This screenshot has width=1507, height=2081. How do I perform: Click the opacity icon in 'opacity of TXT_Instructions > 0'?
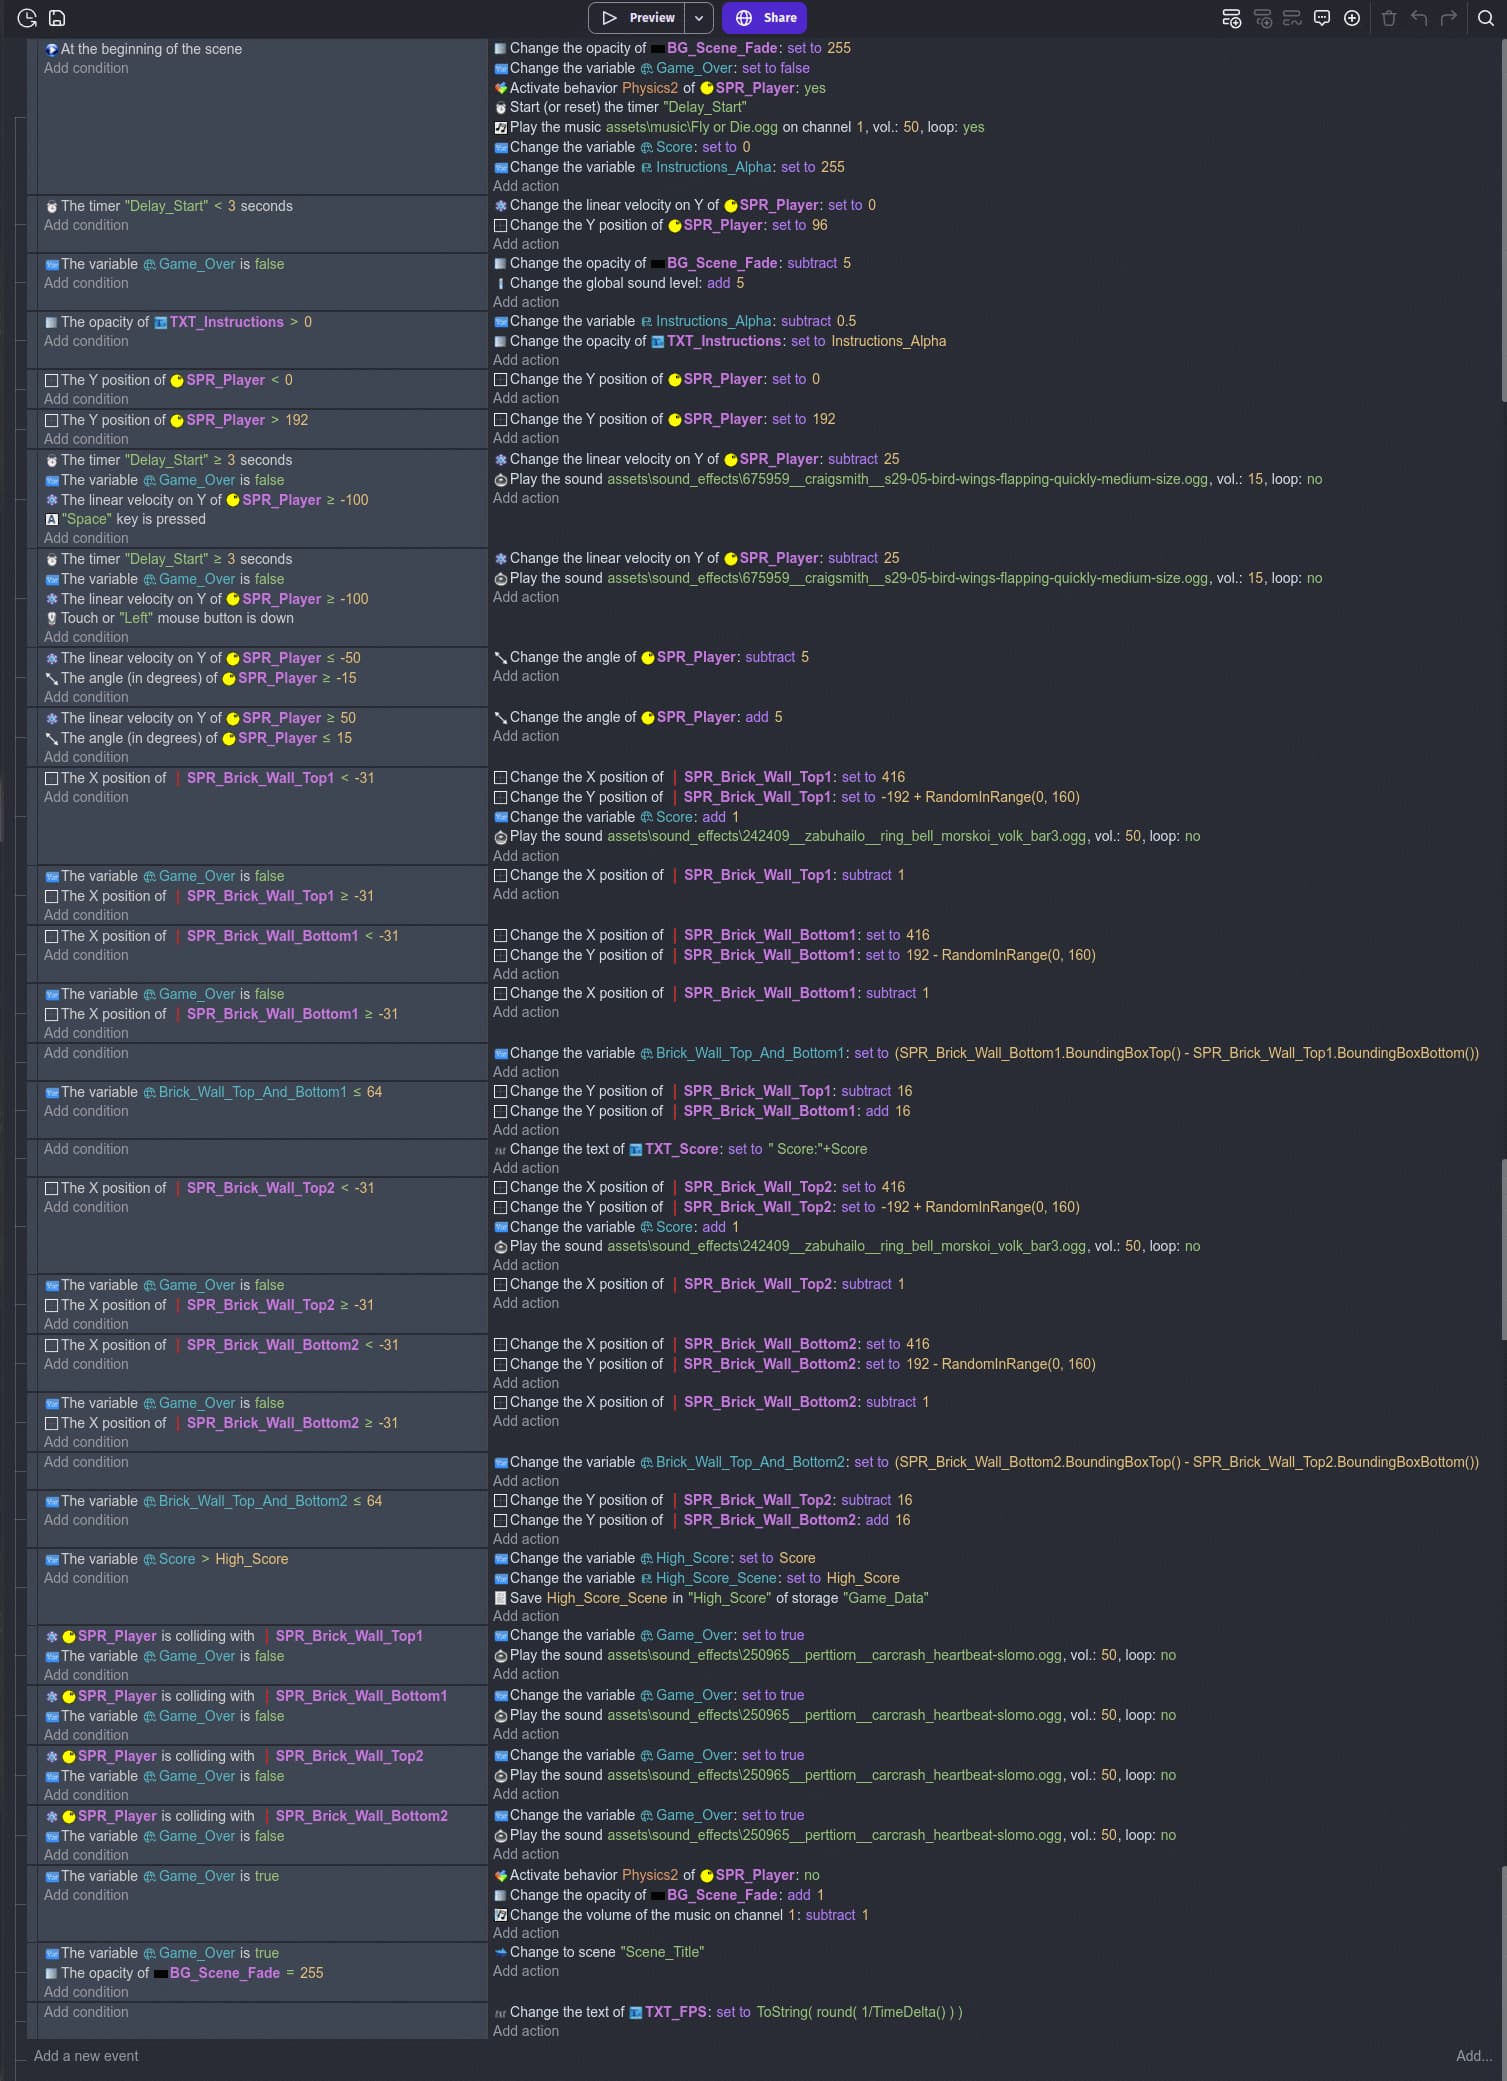click(x=51, y=323)
